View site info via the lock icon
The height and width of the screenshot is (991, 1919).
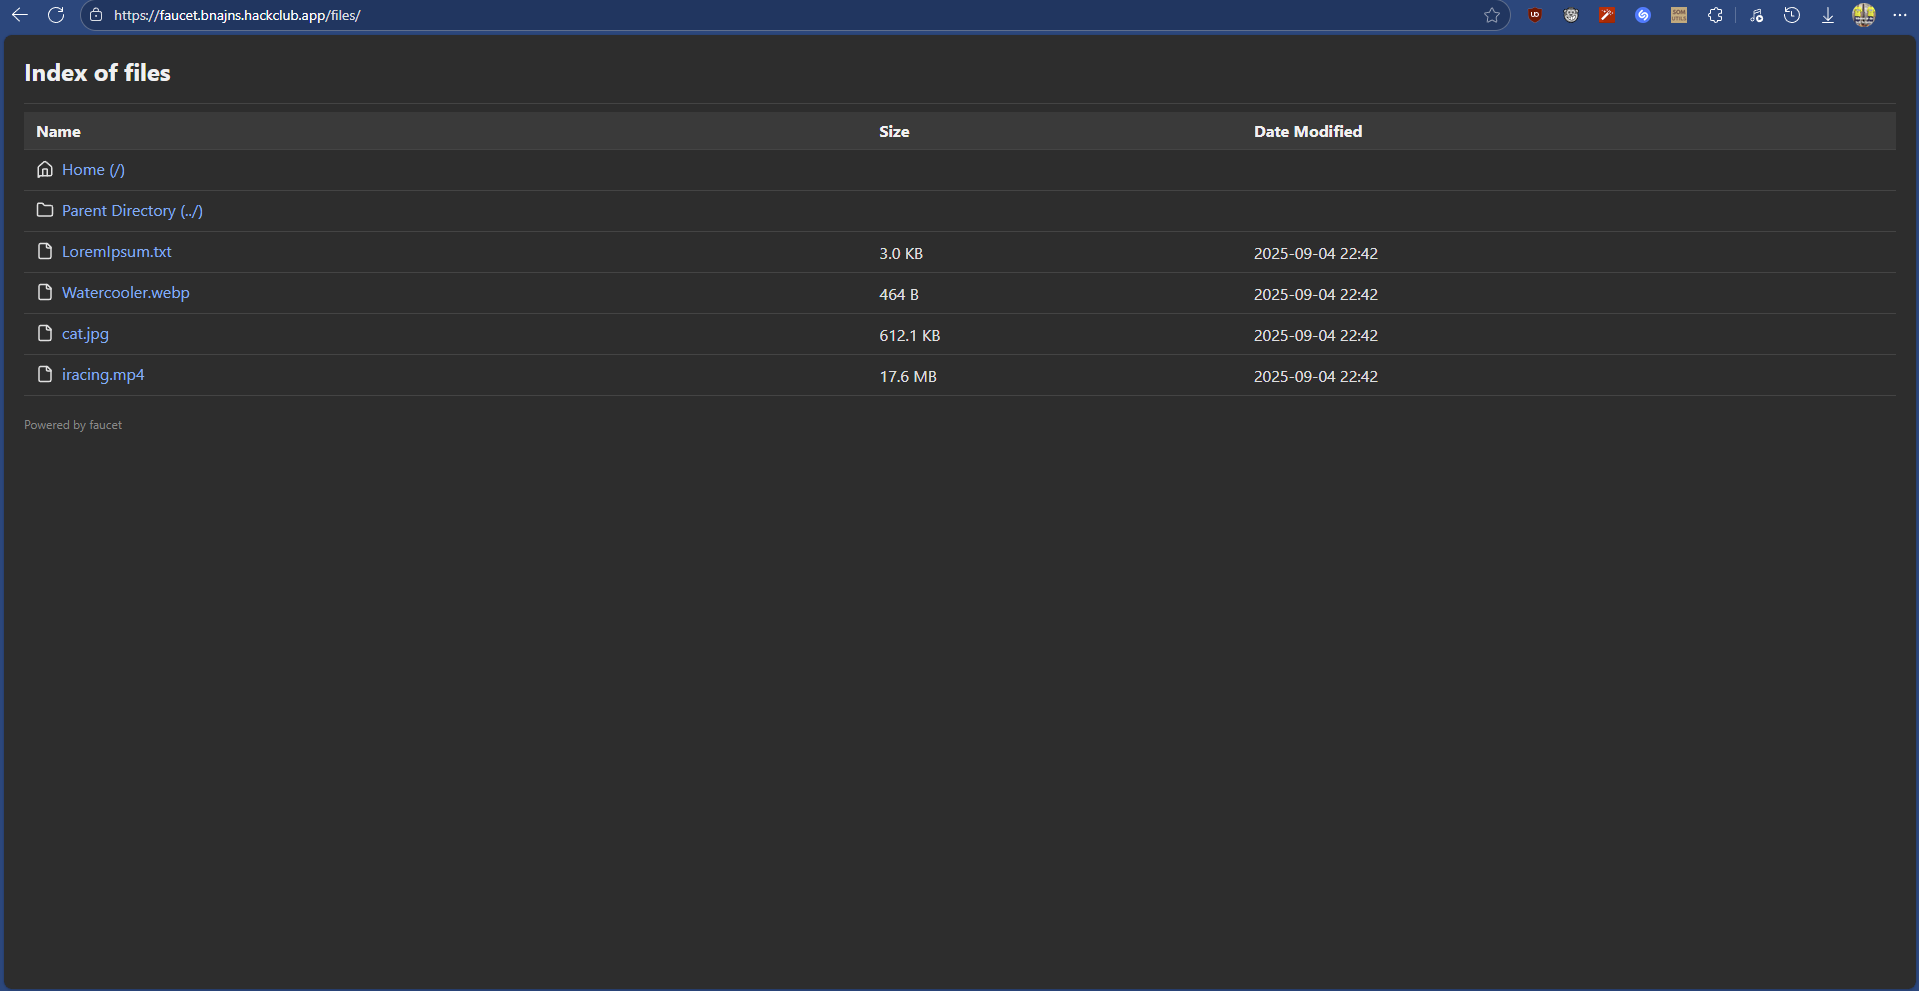96,15
